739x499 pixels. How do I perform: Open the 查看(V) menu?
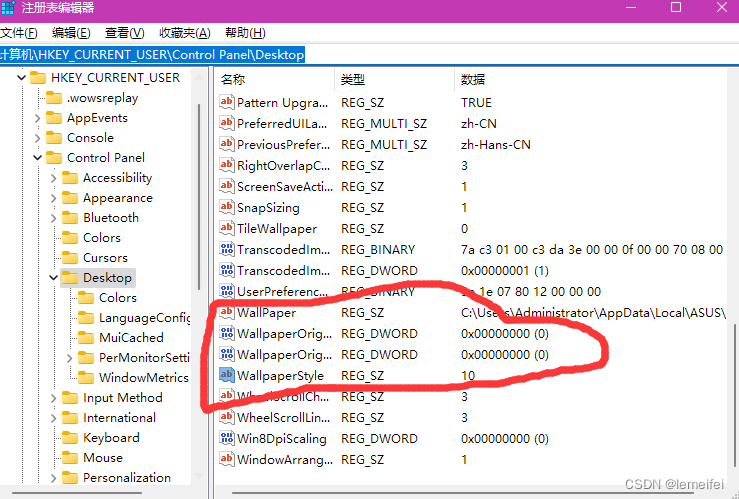[x=124, y=33]
